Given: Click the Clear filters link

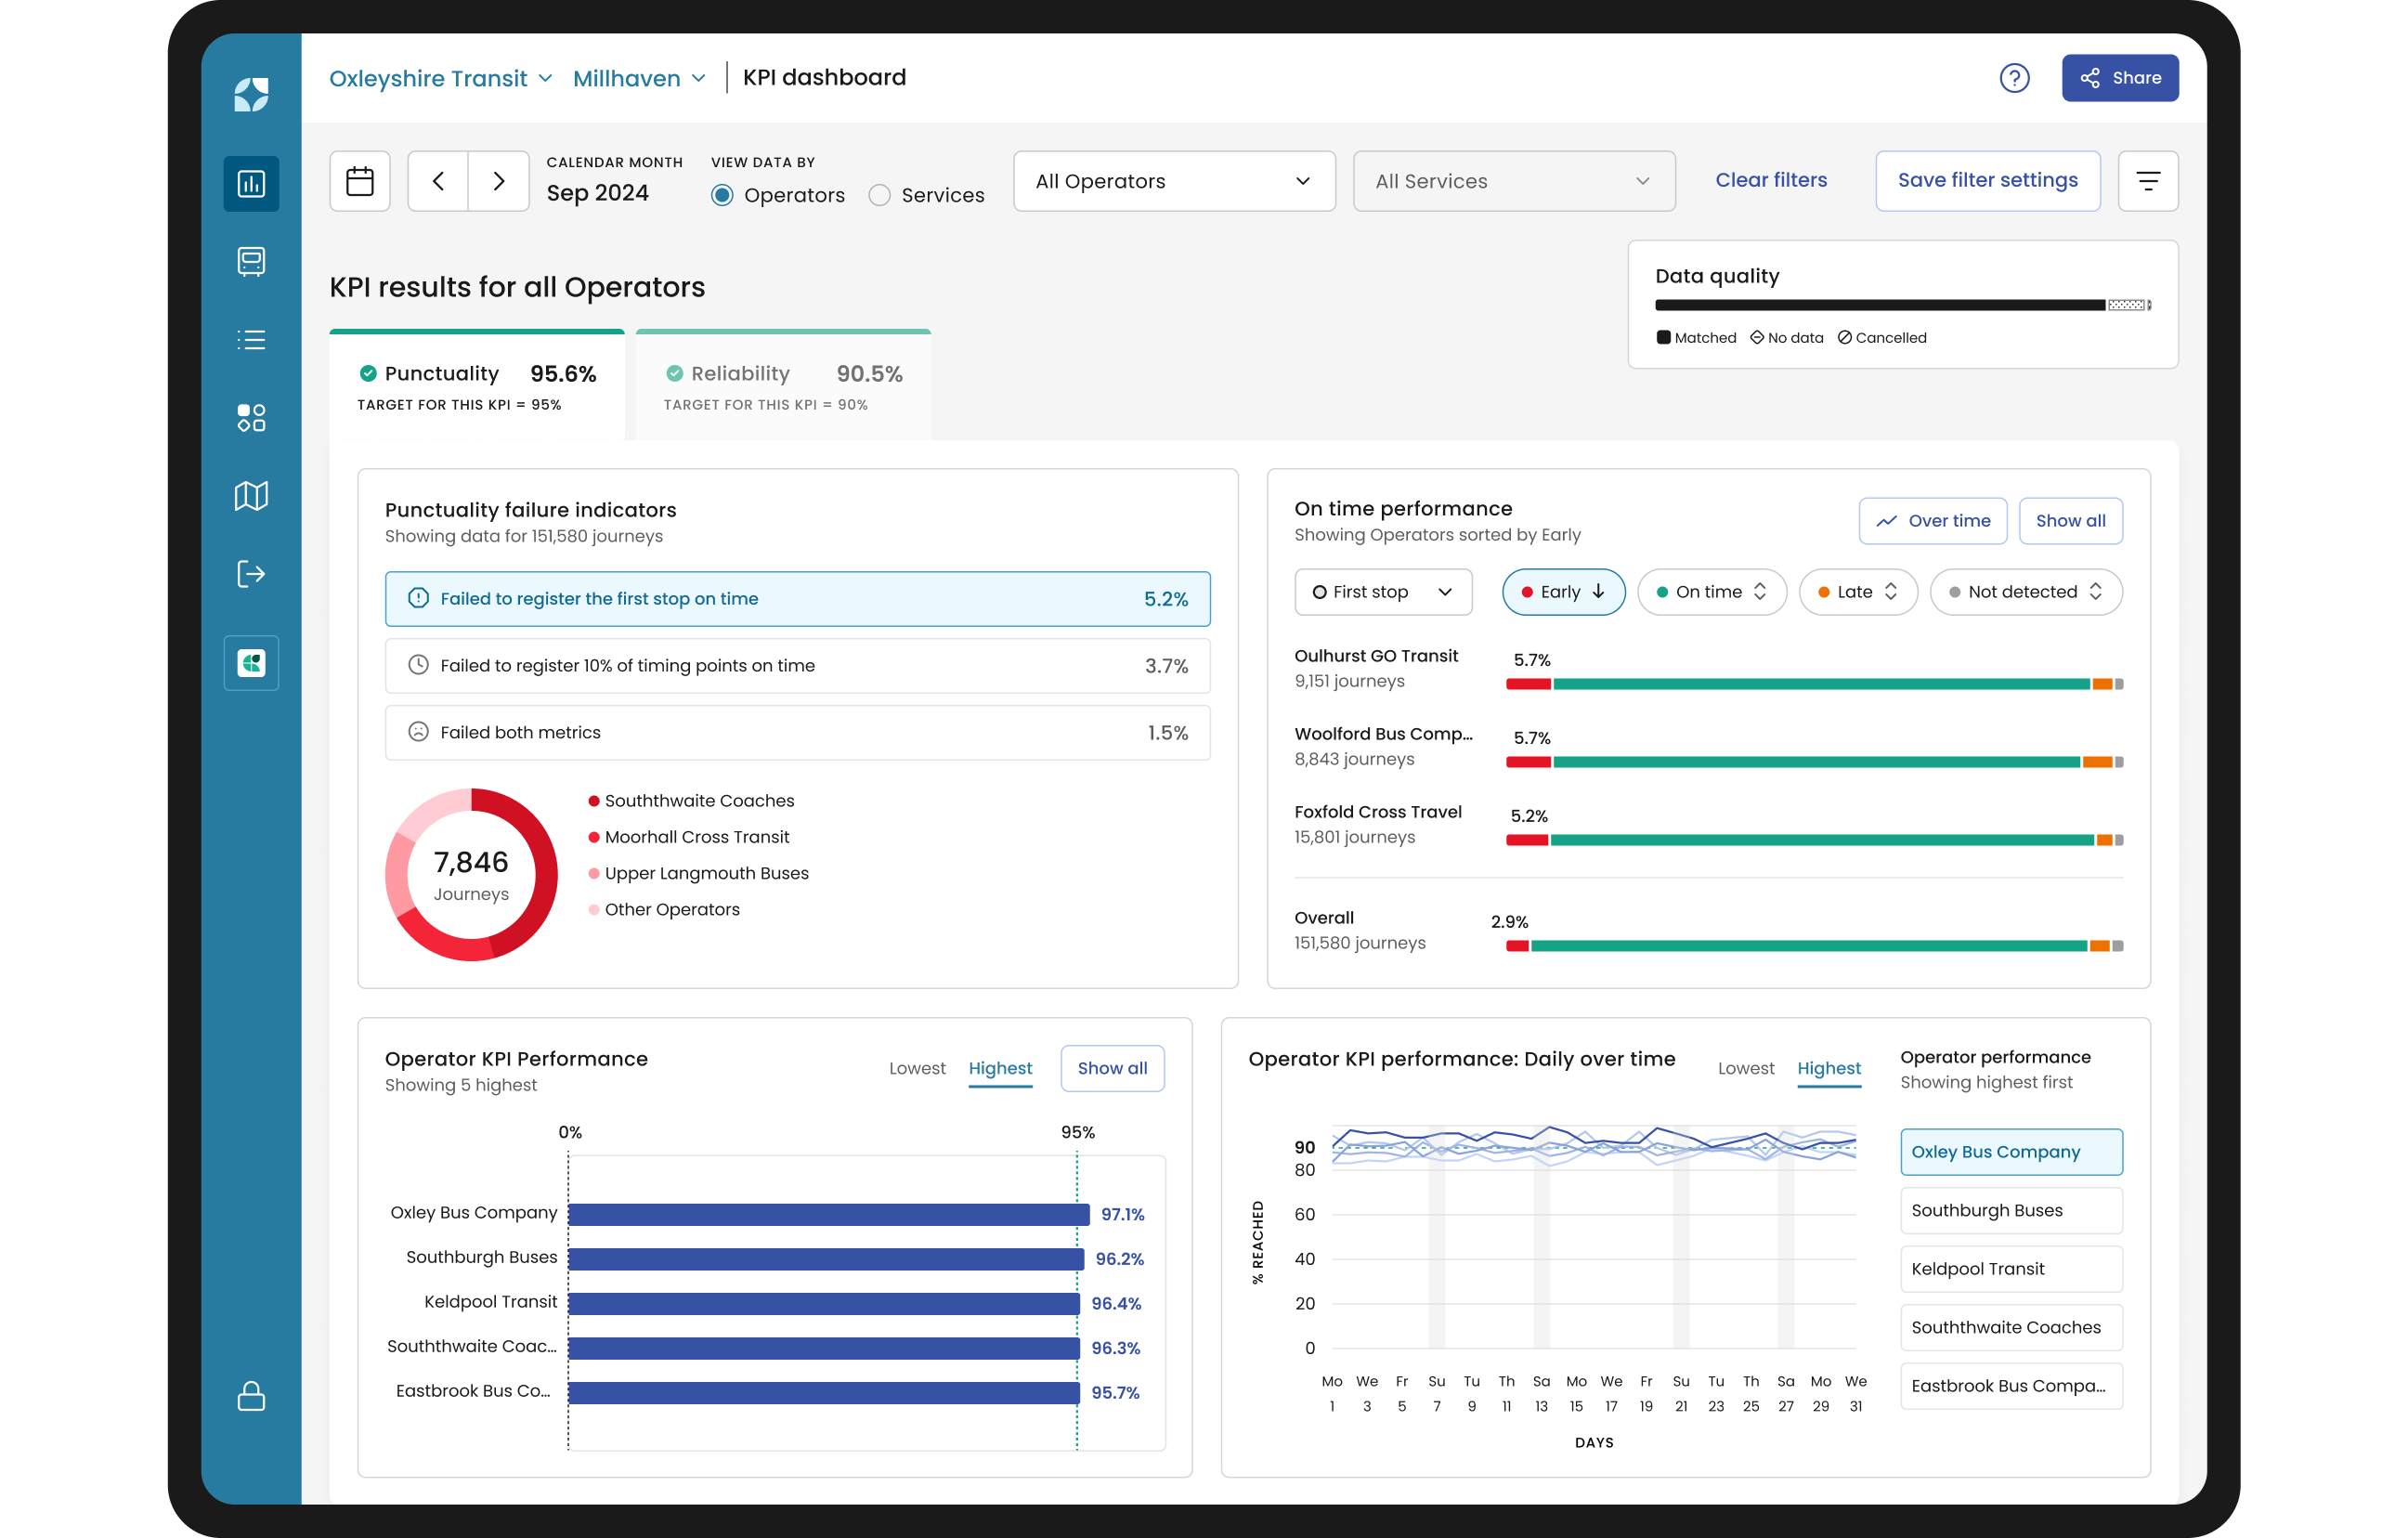Looking at the screenshot, I should (x=1770, y=180).
